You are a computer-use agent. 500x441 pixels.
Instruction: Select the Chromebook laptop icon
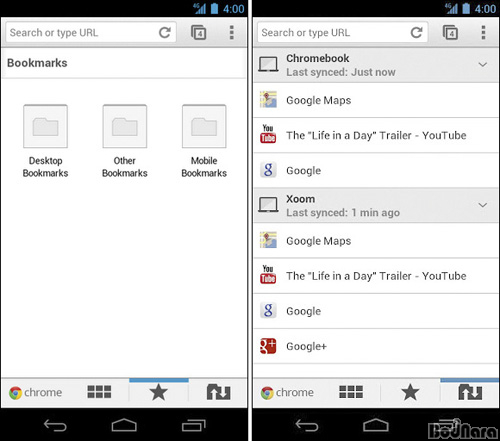click(268, 64)
